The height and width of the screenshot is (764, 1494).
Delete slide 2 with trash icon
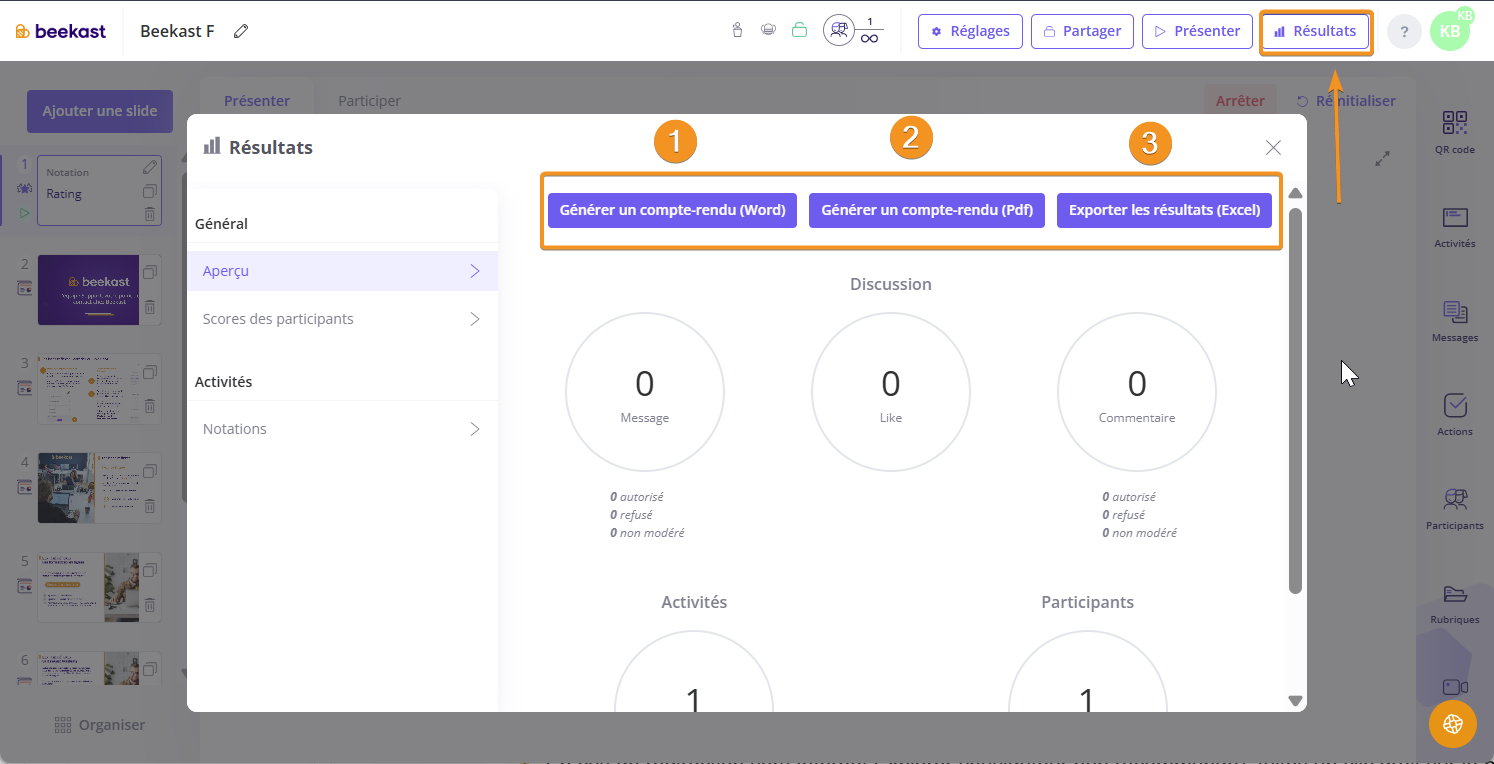[x=149, y=307]
